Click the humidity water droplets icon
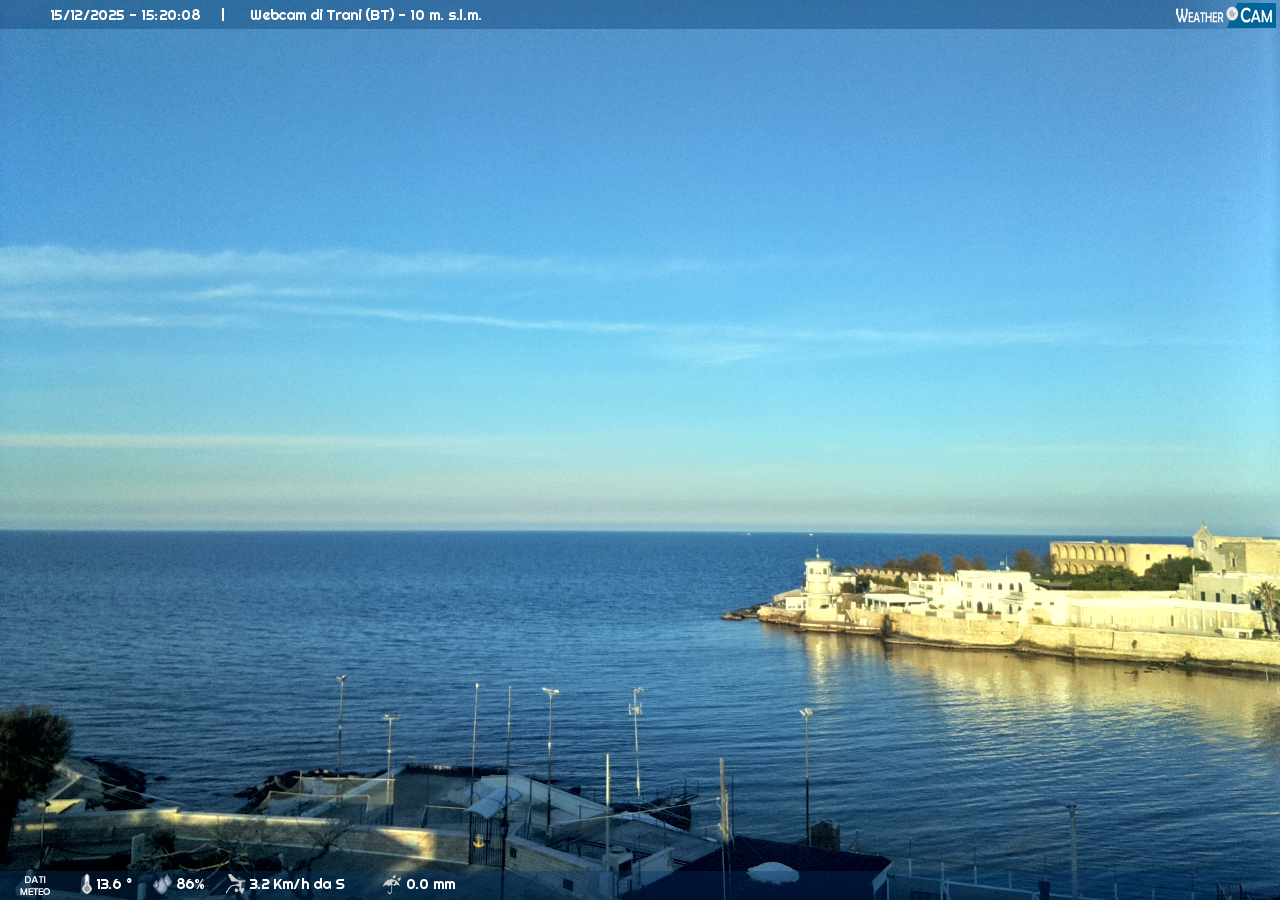The image size is (1280, 900). click(162, 884)
